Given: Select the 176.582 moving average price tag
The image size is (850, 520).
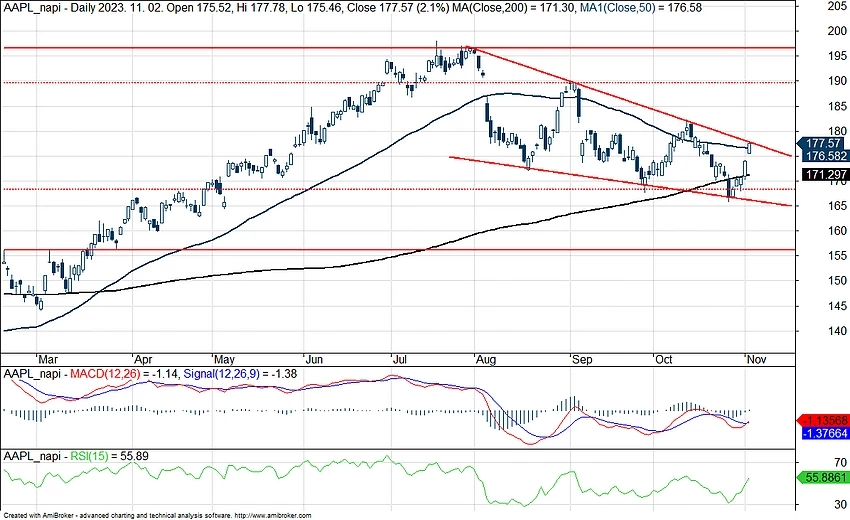Looking at the screenshot, I should pos(825,156).
